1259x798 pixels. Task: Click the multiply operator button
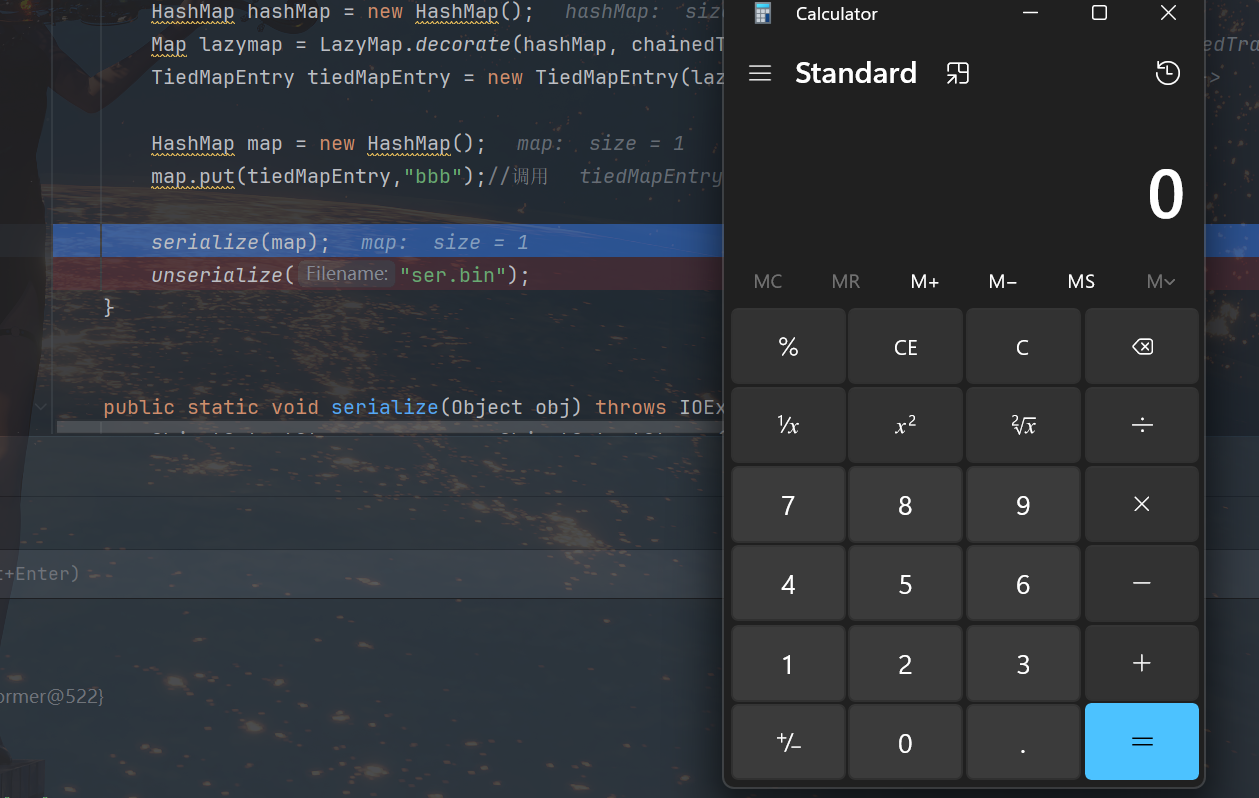[1141, 505]
